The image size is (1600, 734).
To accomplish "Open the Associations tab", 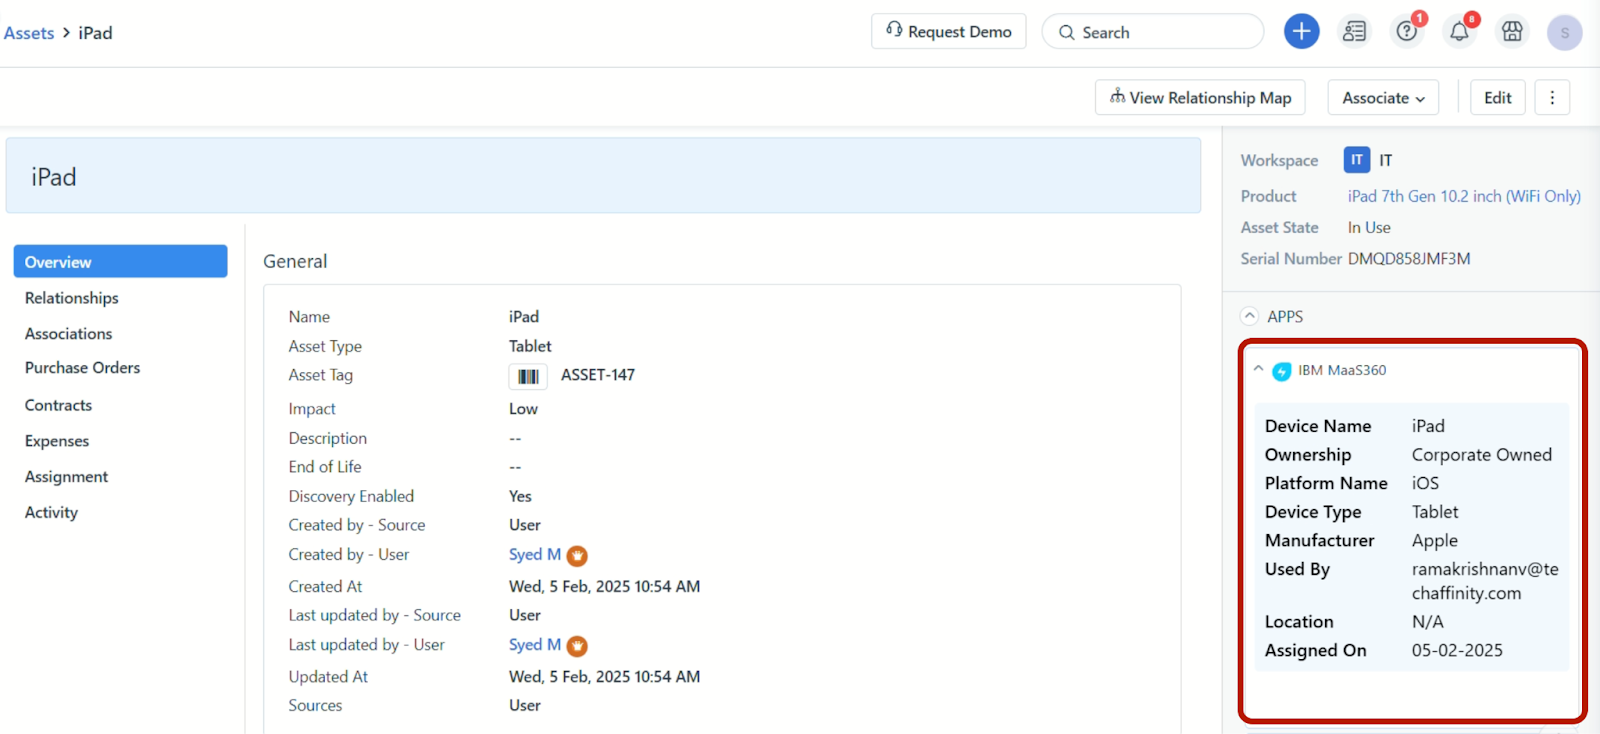I will click(x=68, y=334).
